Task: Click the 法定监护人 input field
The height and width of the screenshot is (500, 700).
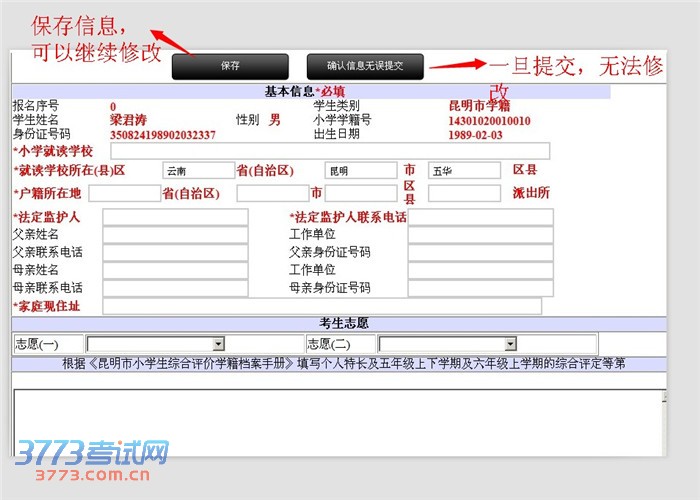Action: tap(175, 217)
